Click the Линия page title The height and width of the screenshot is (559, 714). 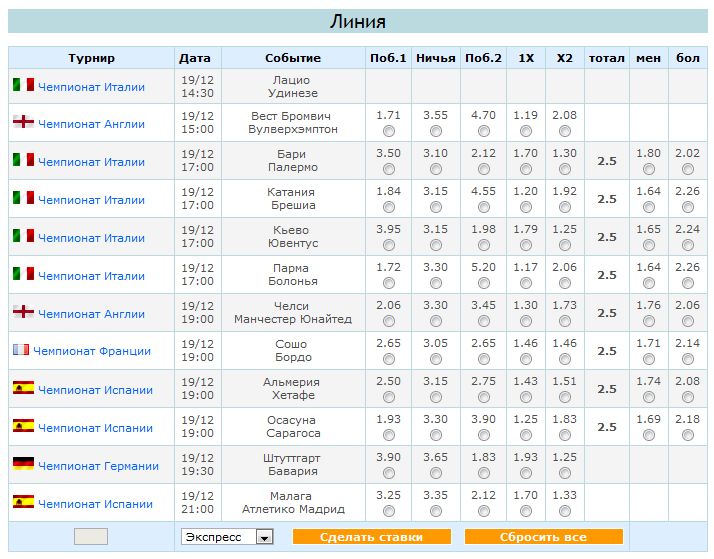click(x=358, y=21)
